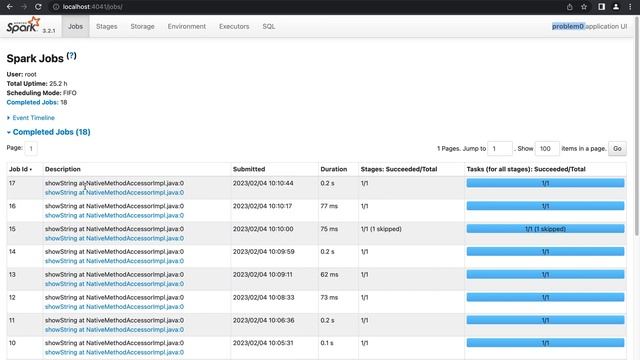This screenshot has height=360, width=640.
Task: Click the (?) help icon beside Spark Jobs
Action: pyautogui.click(x=71, y=56)
